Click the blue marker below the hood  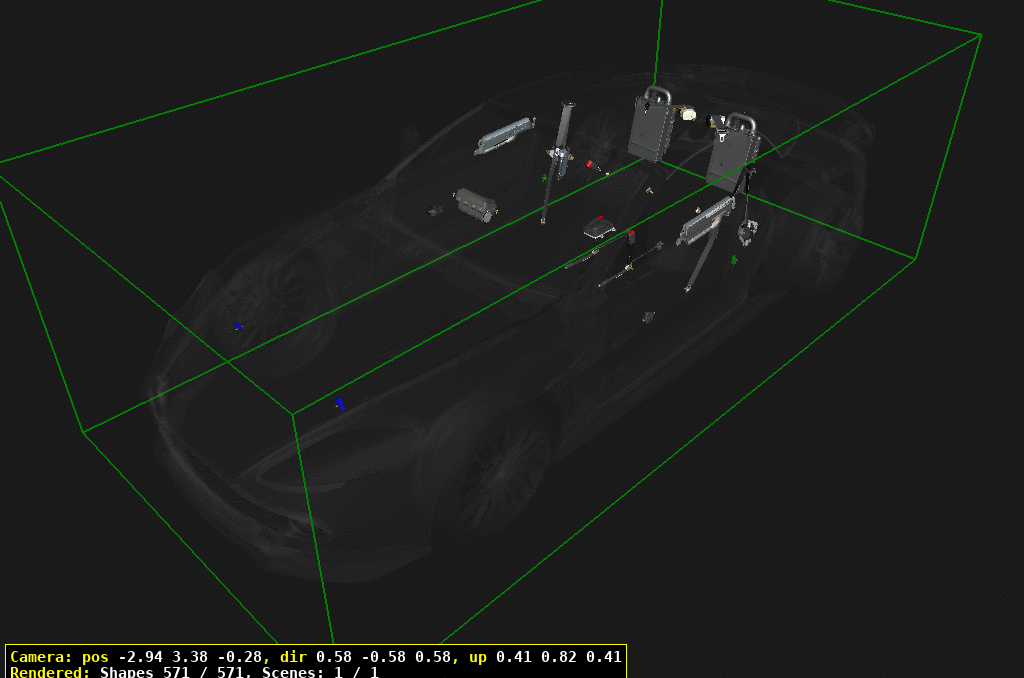341,404
